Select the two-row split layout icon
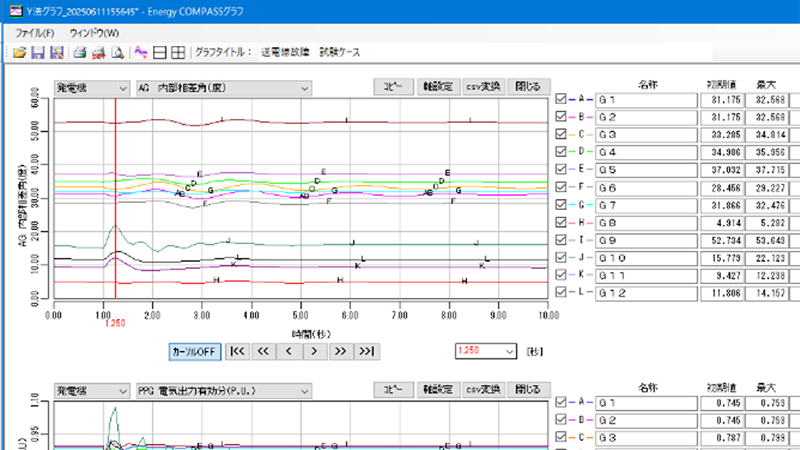Viewport: 800px width, 450px height. pos(160,52)
